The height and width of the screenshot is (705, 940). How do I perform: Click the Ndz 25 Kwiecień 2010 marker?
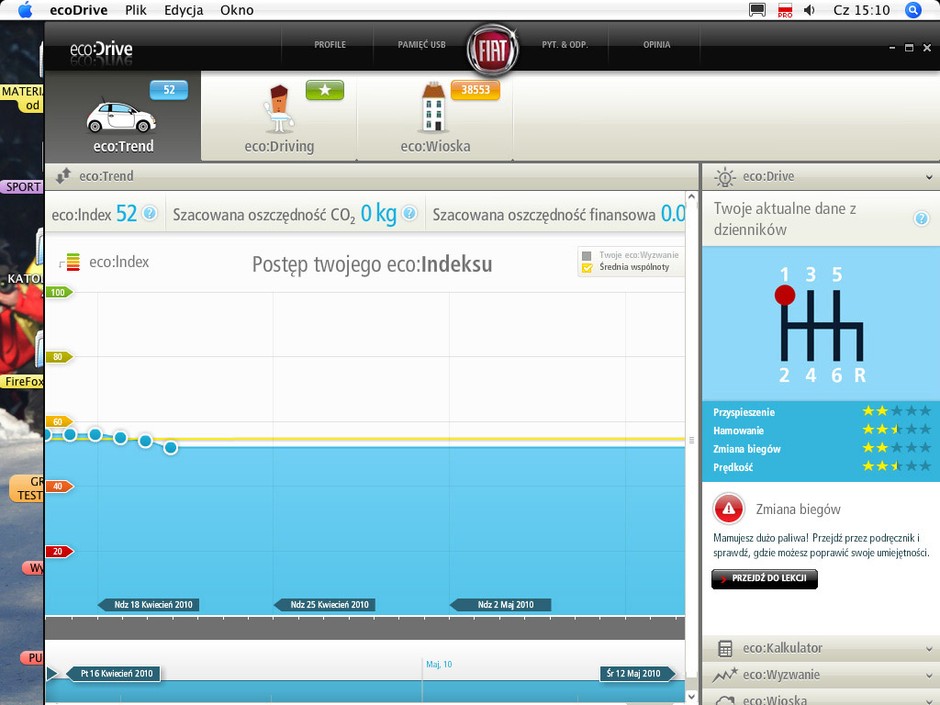coord(324,604)
